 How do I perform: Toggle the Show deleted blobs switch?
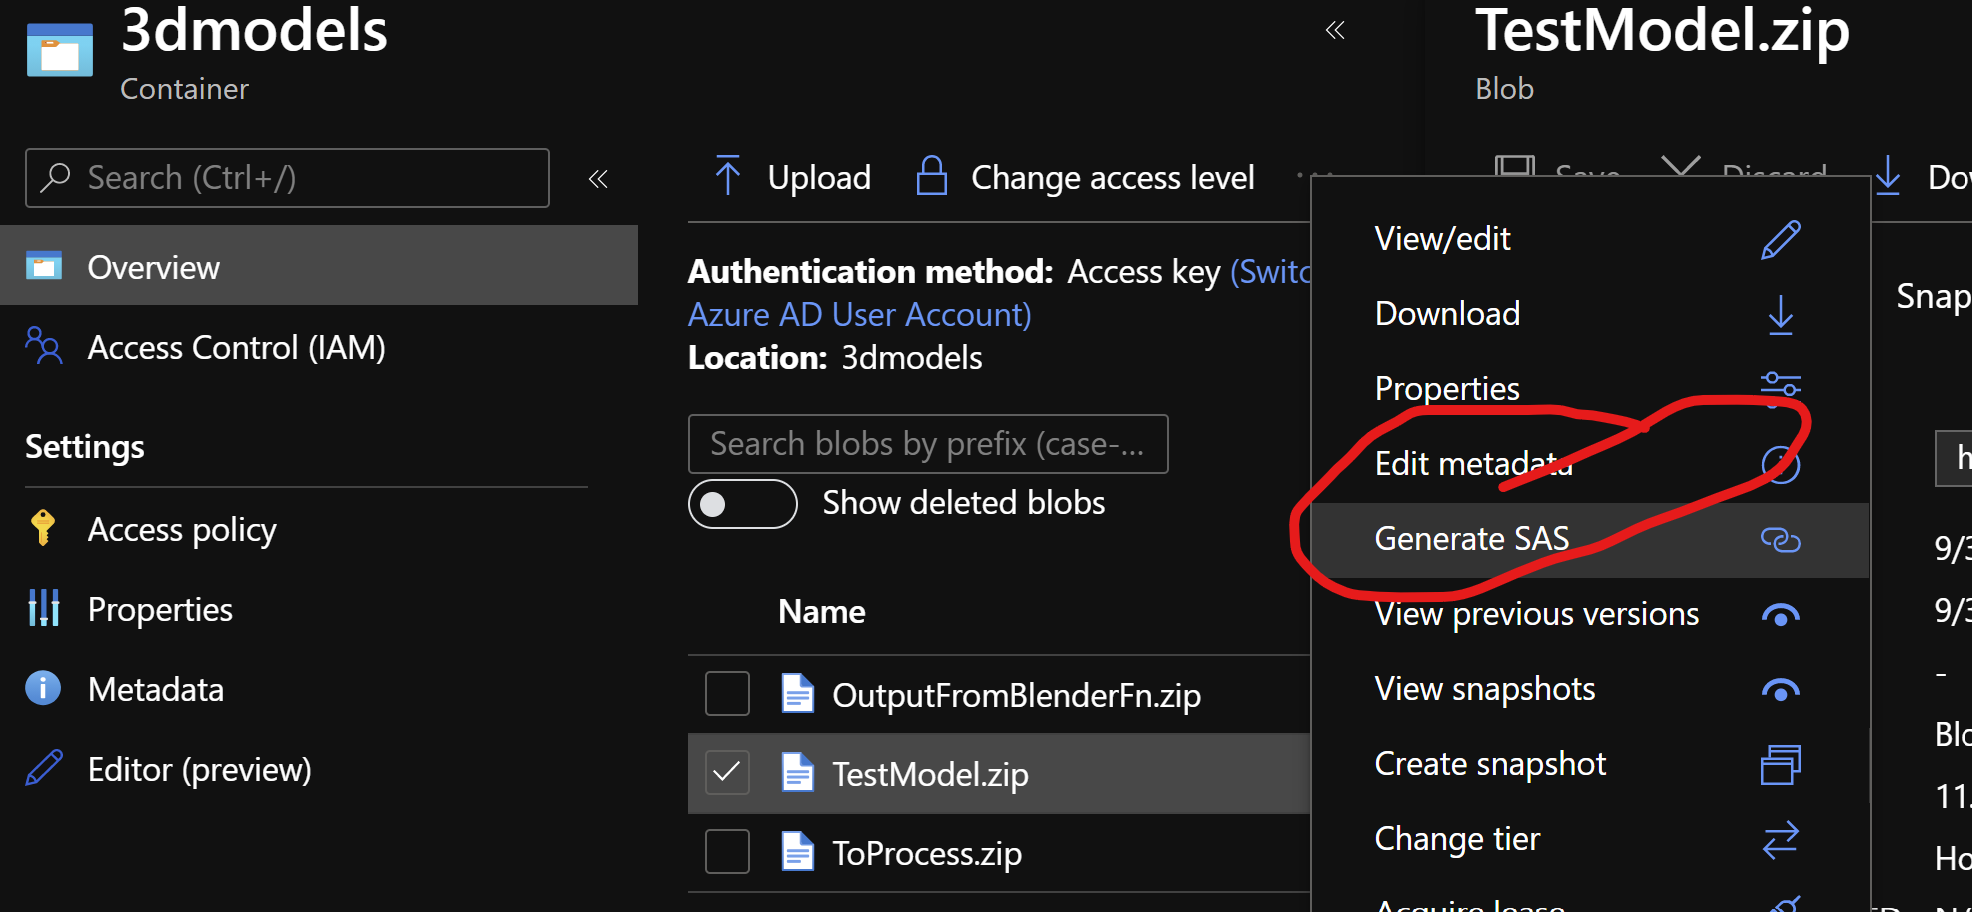742,504
